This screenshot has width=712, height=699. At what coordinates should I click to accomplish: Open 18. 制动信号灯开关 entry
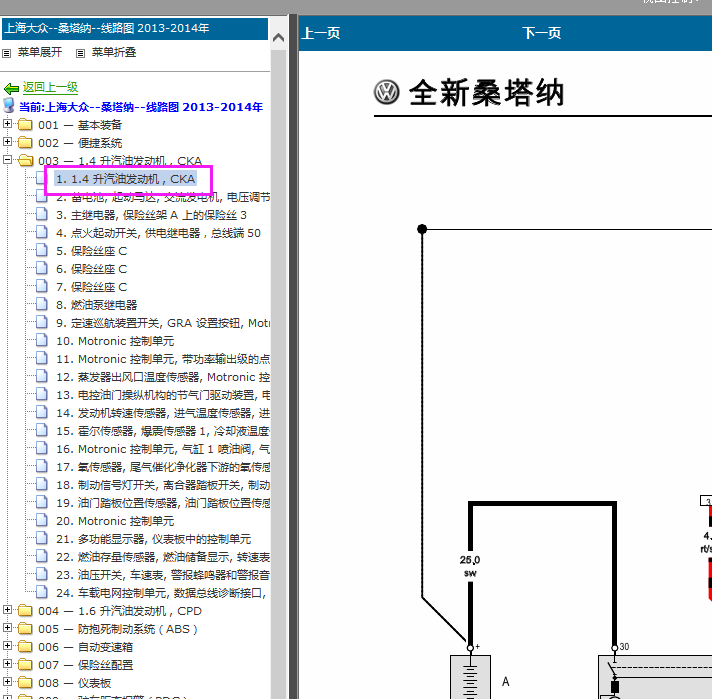coord(163,485)
